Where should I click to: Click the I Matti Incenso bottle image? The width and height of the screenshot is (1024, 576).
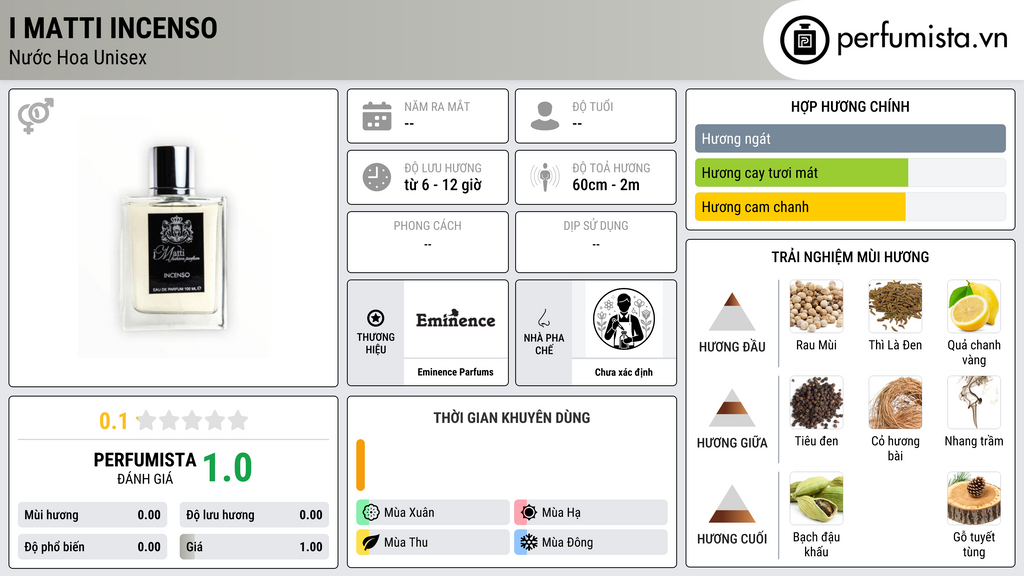pos(174,238)
